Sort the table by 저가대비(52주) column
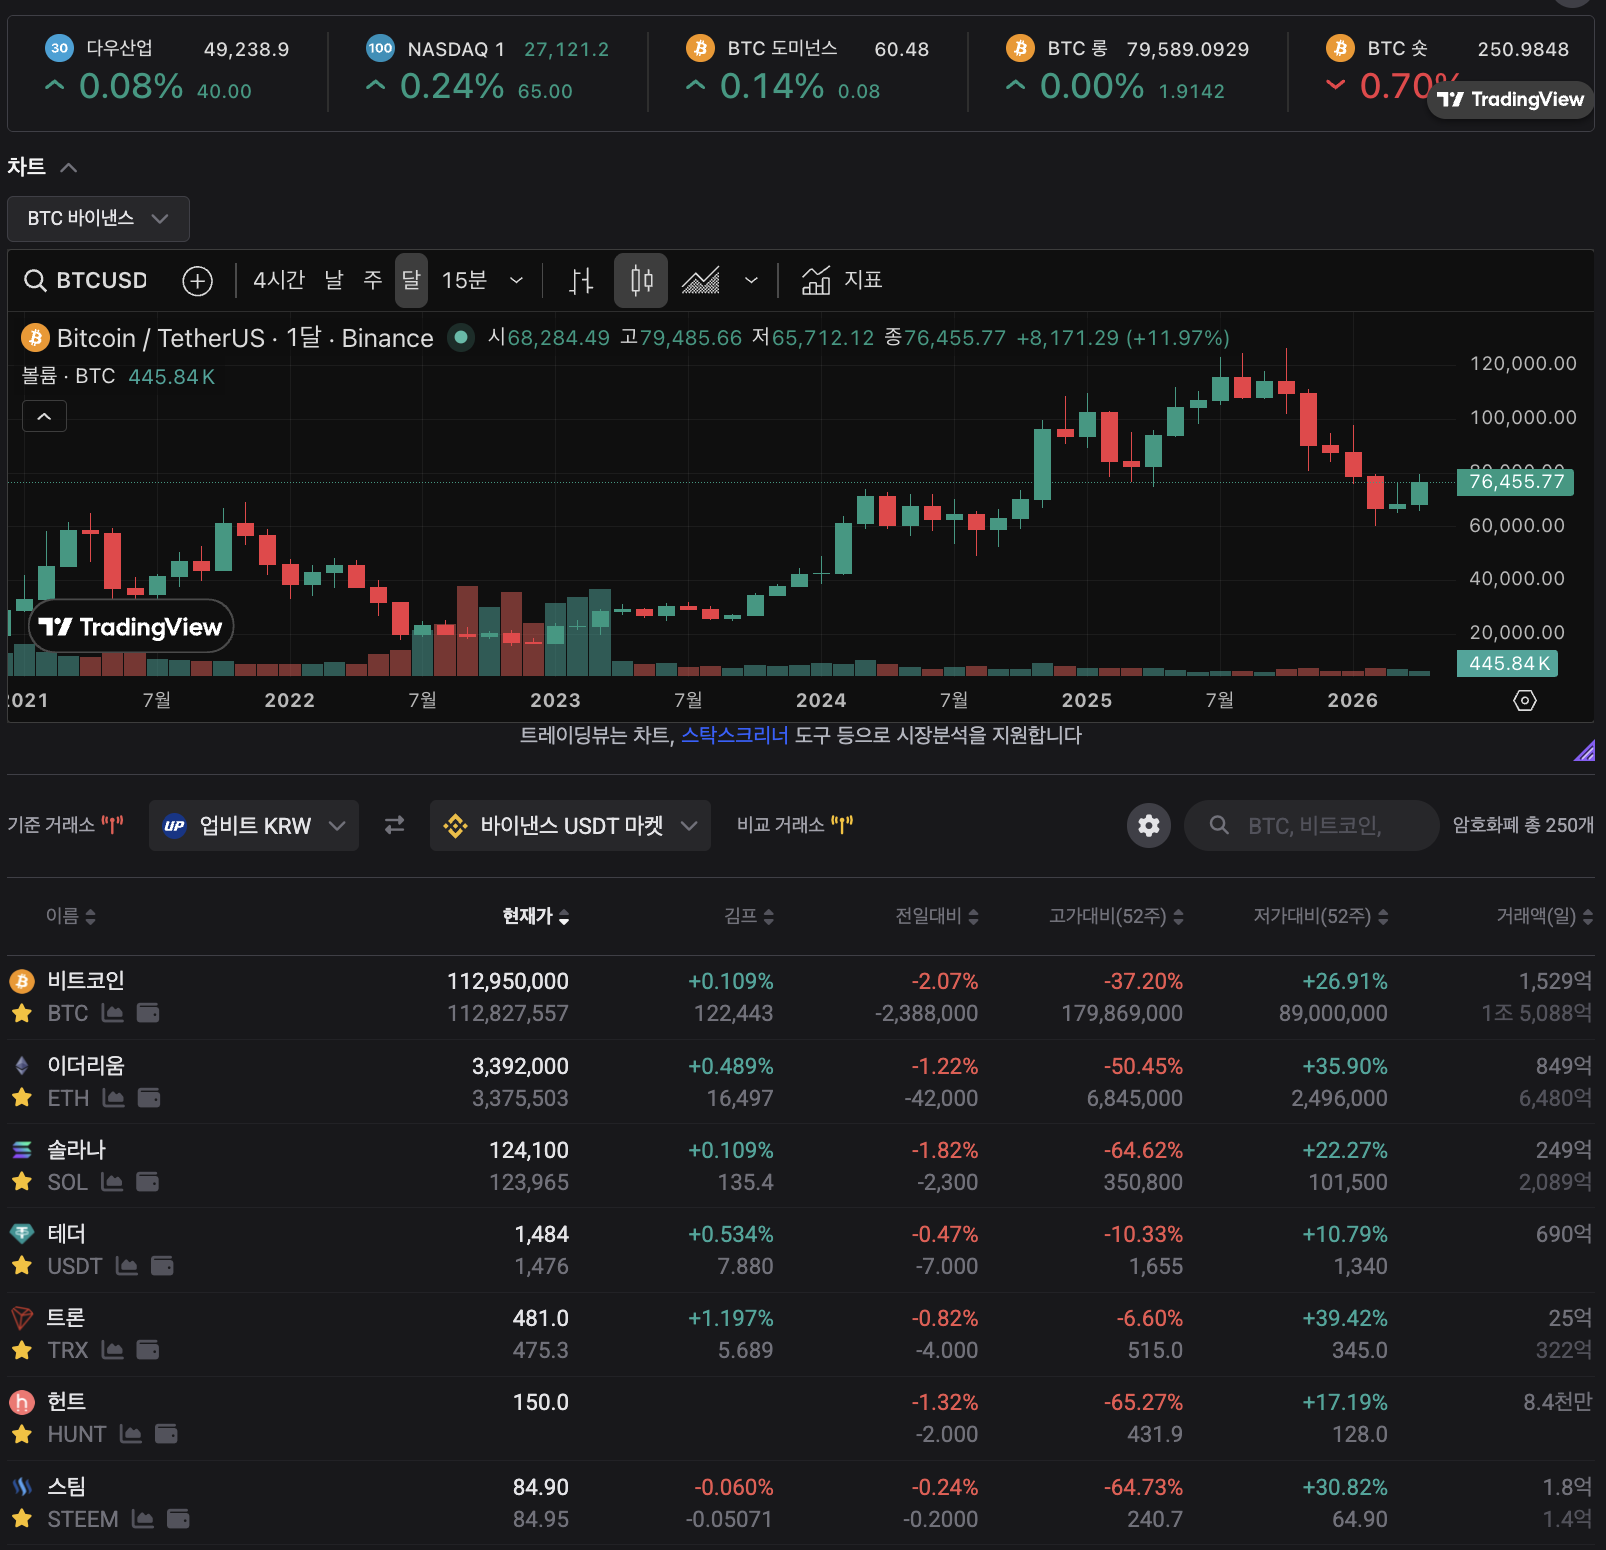Image resolution: width=1606 pixels, height=1550 pixels. point(1321,916)
